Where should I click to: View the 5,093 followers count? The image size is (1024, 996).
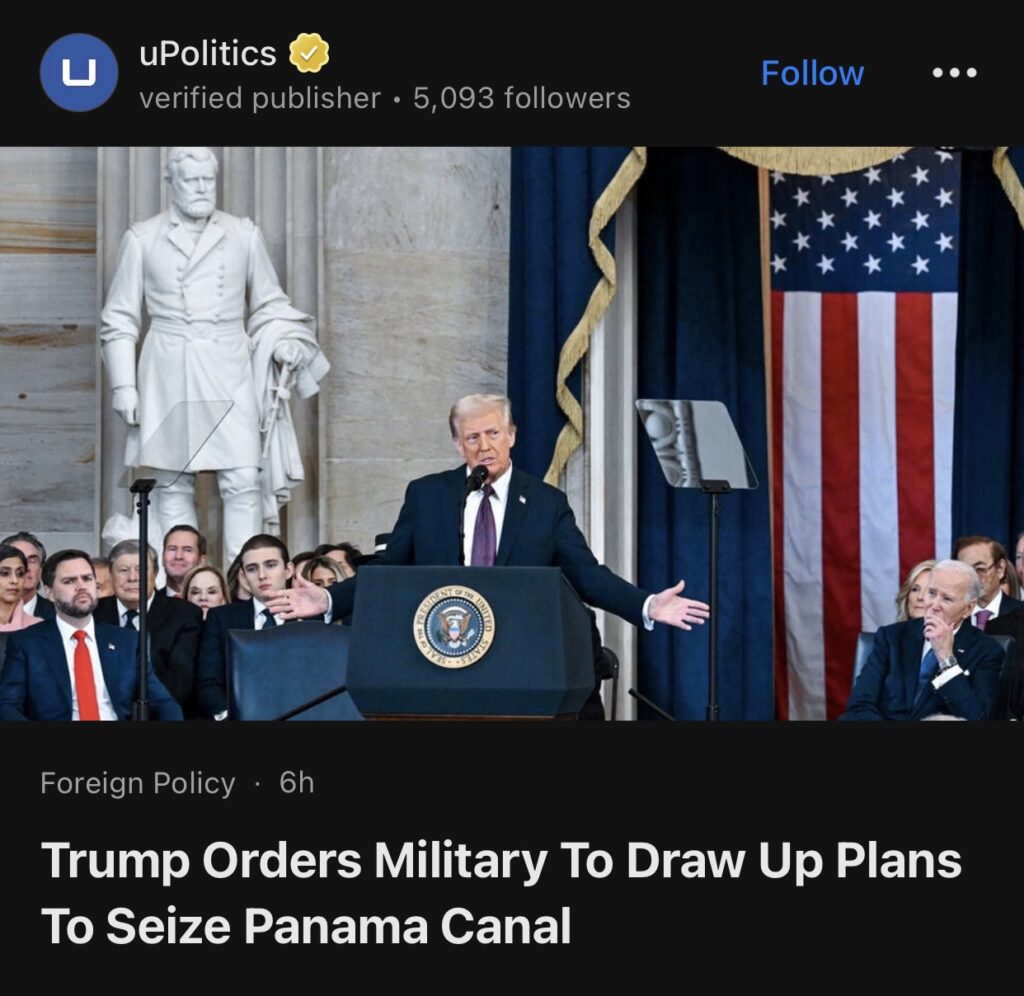[522, 99]
